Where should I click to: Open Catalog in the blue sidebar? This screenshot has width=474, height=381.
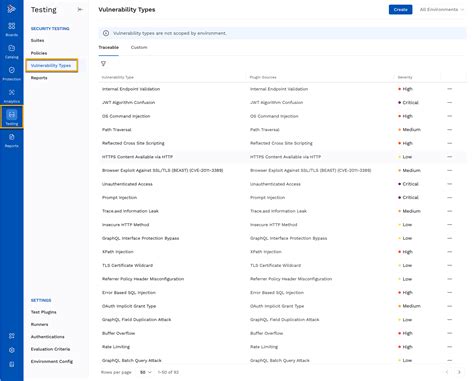click(x=12, y=51)
